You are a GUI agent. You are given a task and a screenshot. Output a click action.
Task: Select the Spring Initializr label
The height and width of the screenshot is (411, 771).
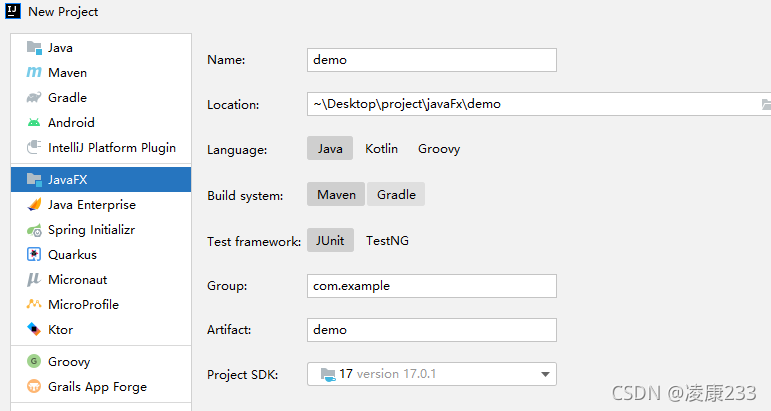coord(91,230)
